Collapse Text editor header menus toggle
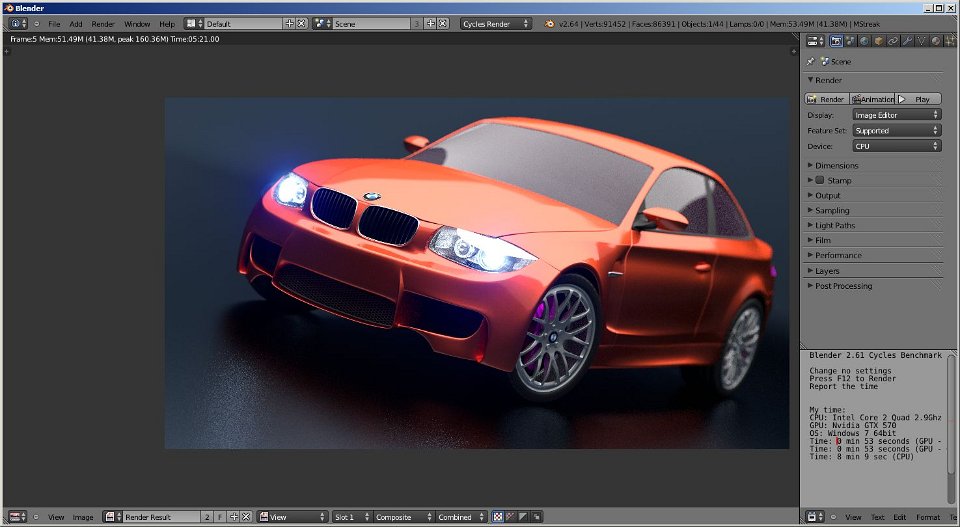Viewport: 960px width, 527px height. pos(834,517)
